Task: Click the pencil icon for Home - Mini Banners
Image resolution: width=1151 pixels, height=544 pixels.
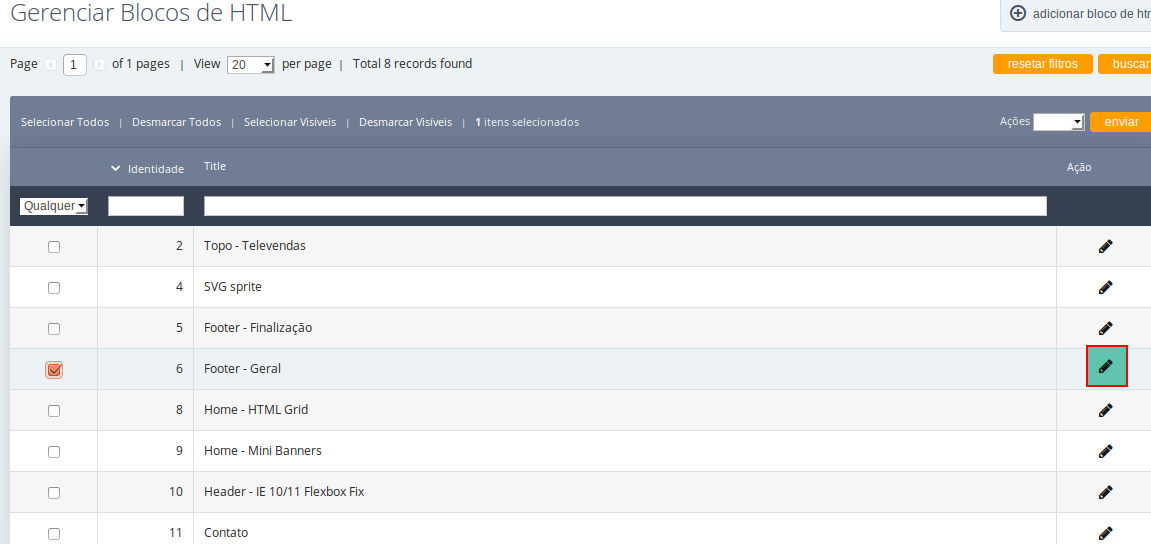Action: click(x=1105, y=451)
